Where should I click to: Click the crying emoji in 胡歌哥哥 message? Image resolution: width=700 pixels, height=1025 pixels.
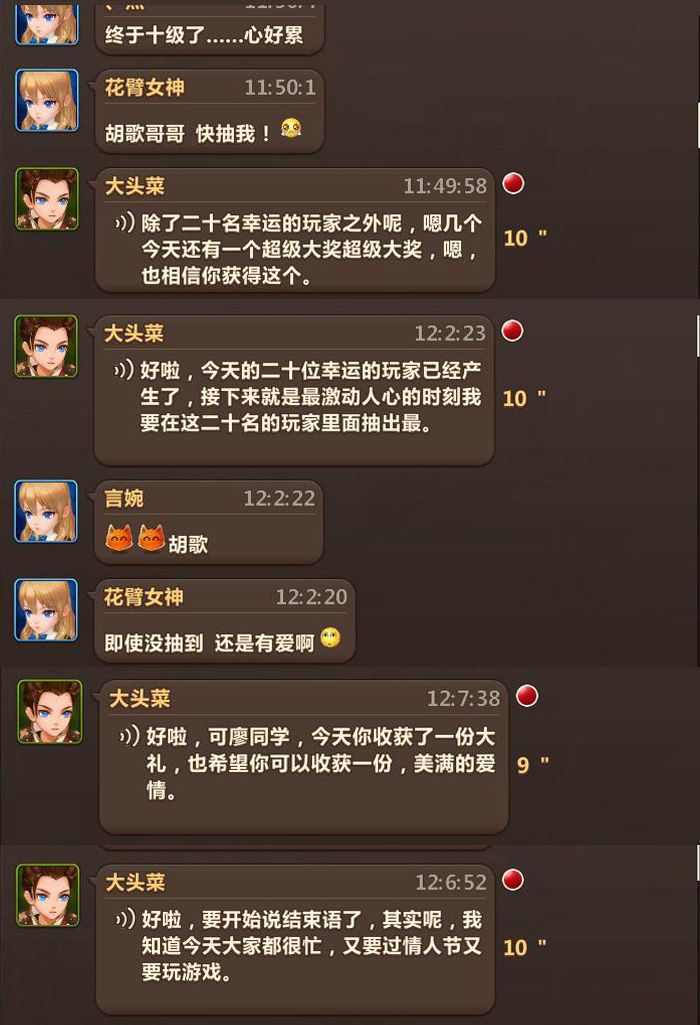[291, 127]
